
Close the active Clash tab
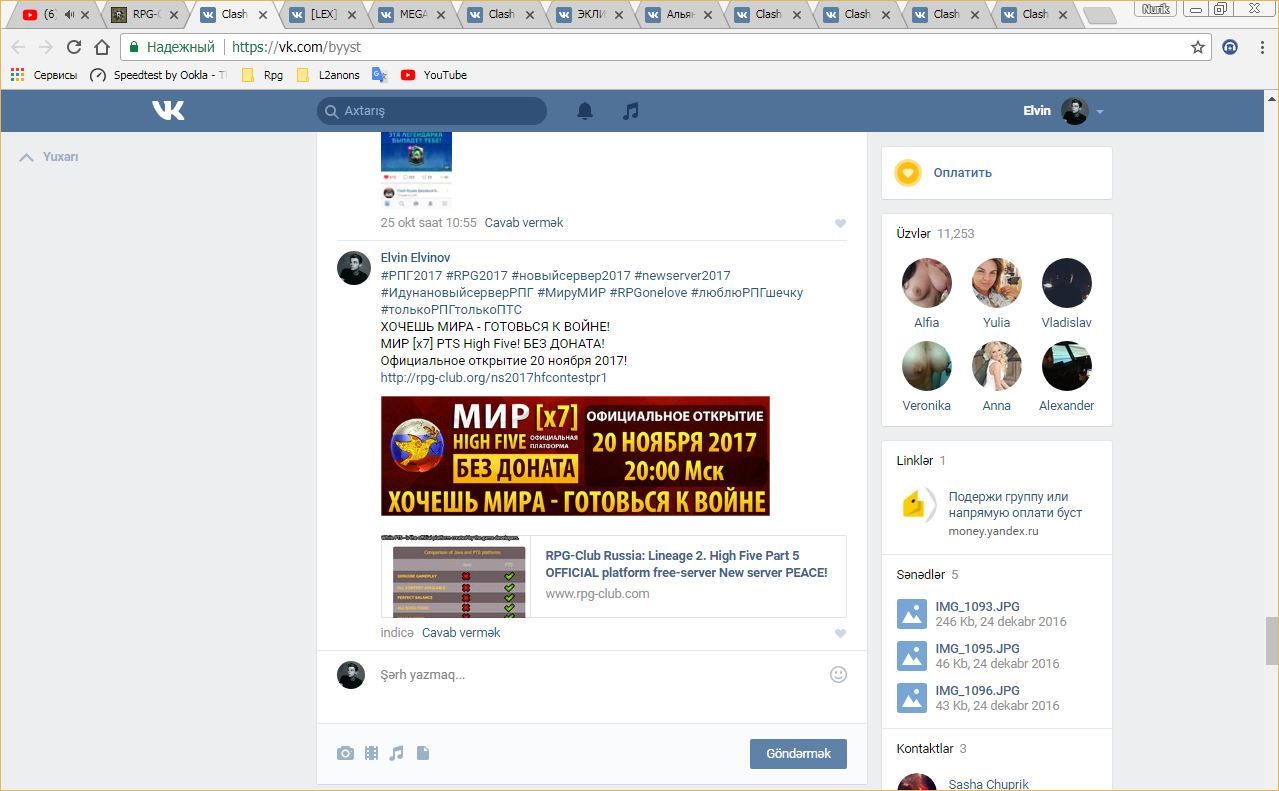262,15
